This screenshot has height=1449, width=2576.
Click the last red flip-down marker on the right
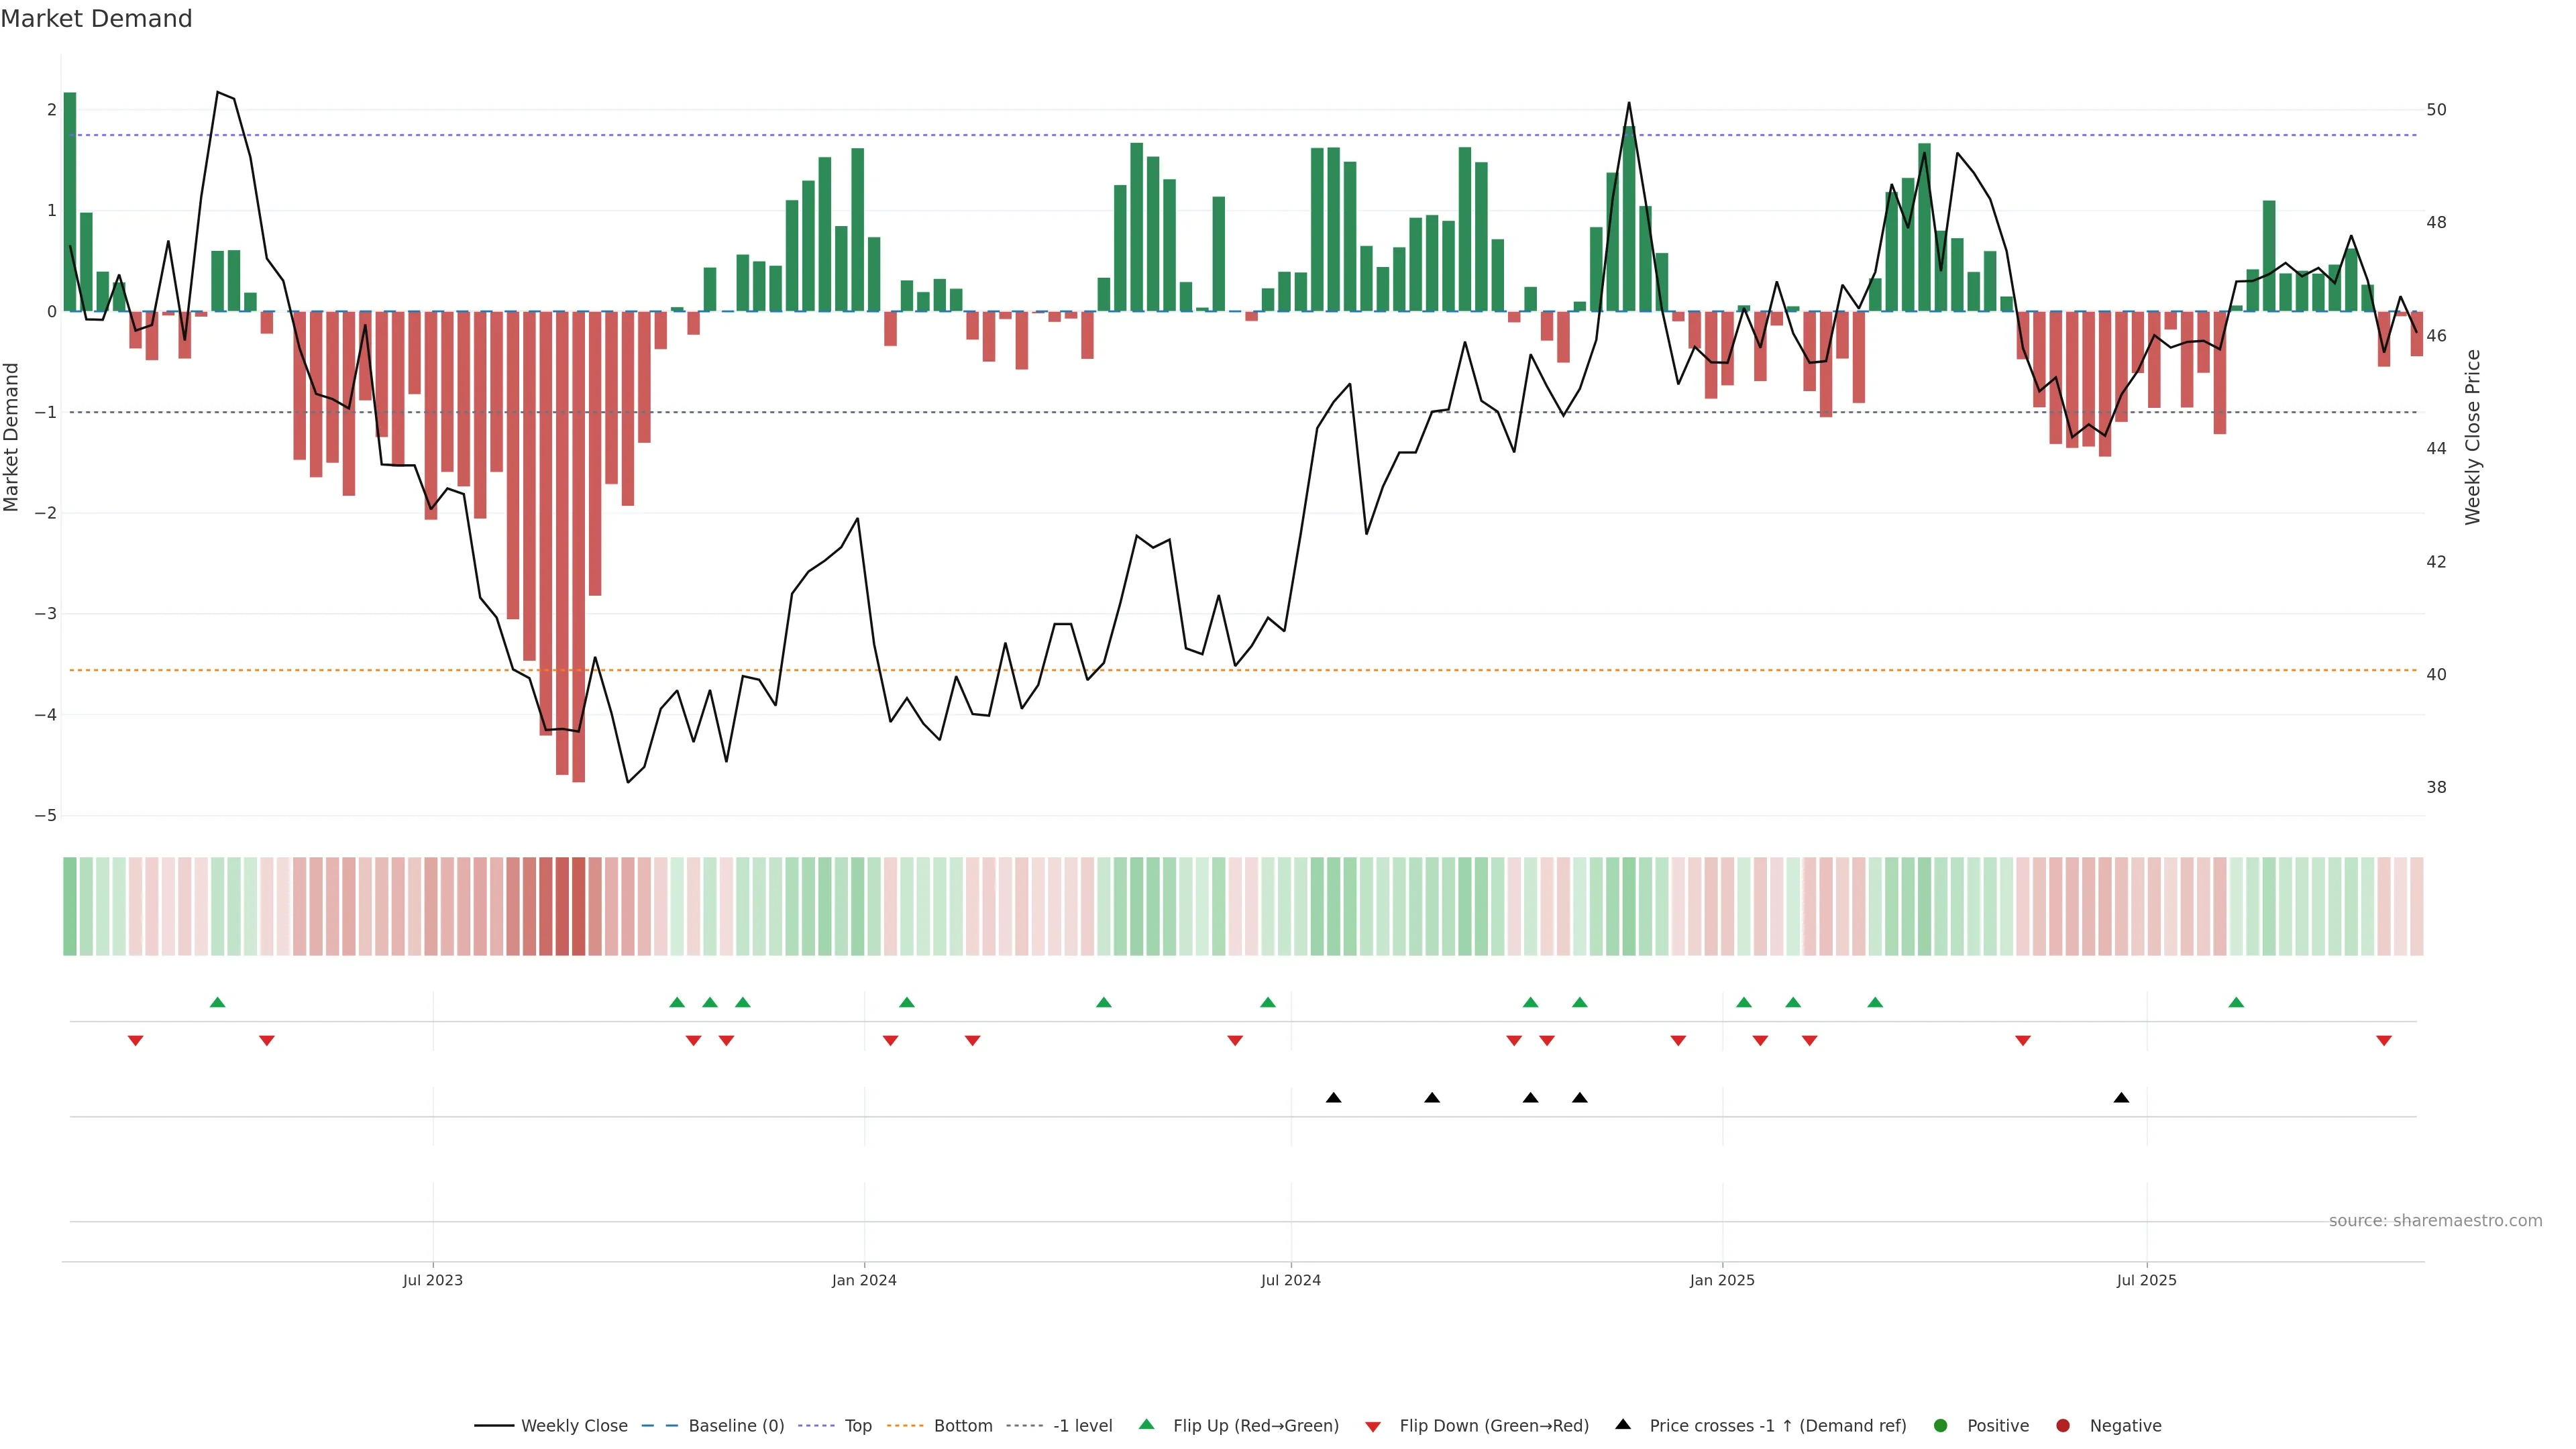coord(2384,1041)
